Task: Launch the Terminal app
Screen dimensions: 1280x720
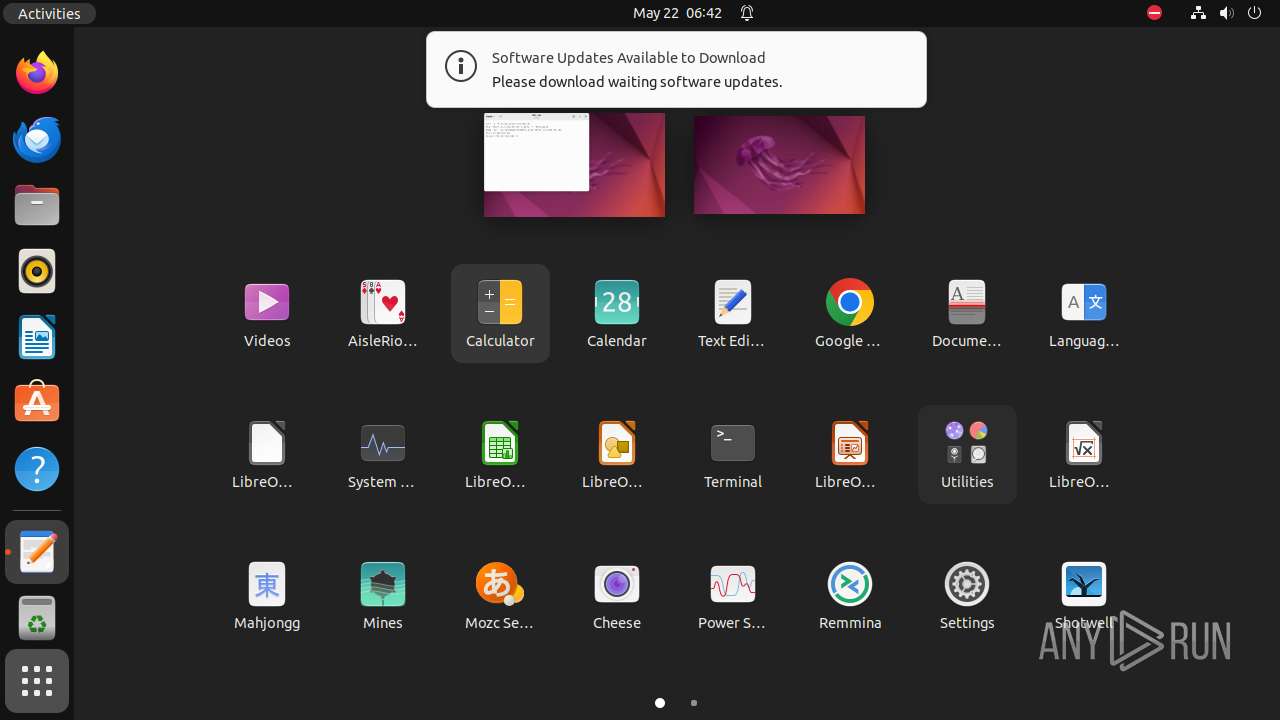Action: click(x=733, y=454)
